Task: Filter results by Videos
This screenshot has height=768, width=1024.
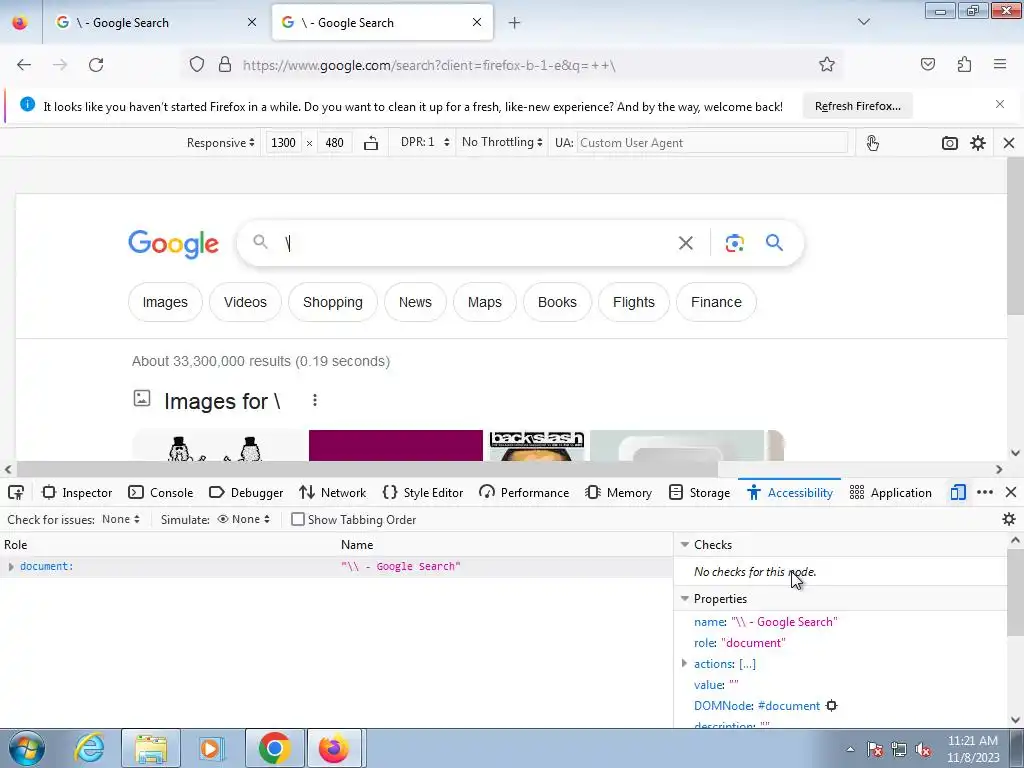Action: tap(245, 302)
